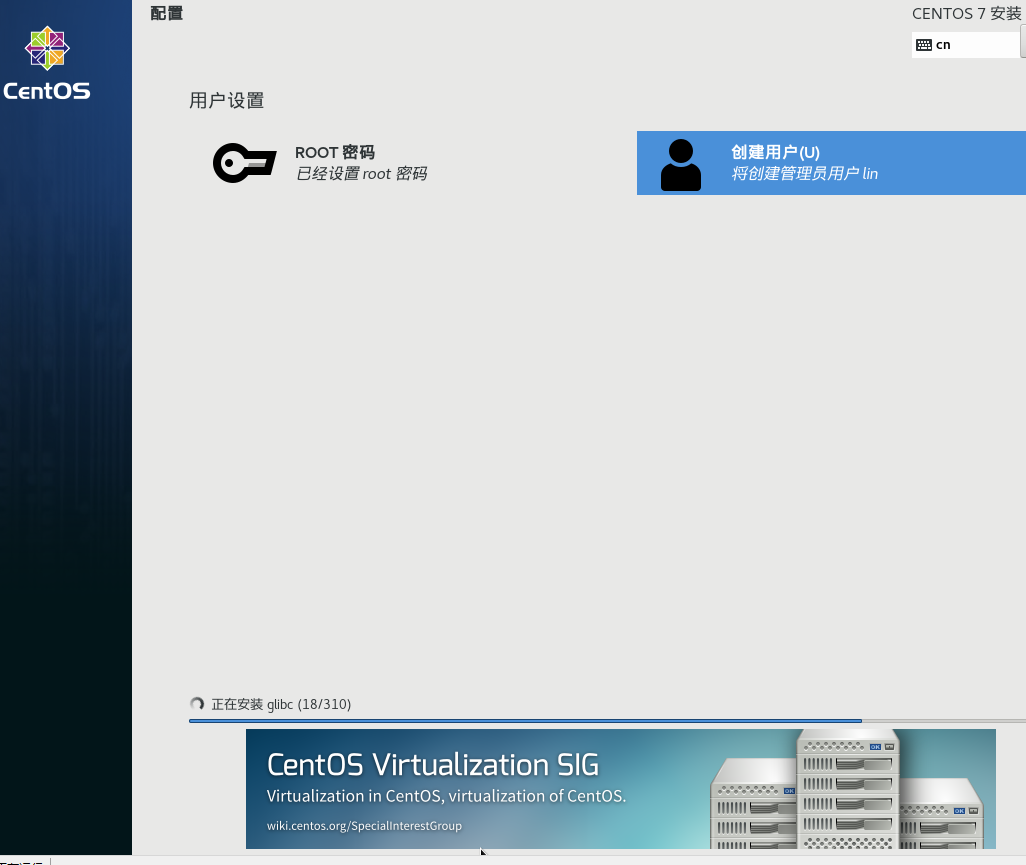1026x865 pixels.
Task: Select the cn keyboard layout indicator
Action: pos(965,45)
